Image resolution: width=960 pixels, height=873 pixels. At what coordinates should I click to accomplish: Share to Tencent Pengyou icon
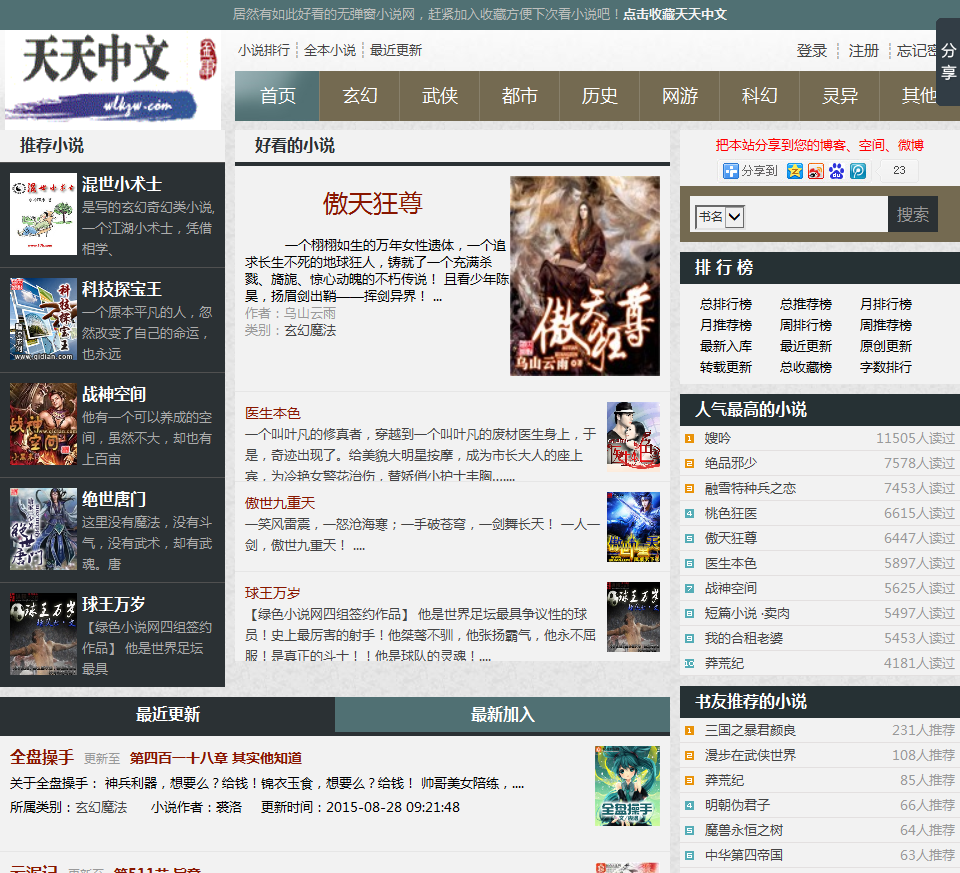[x=858, y=171]
